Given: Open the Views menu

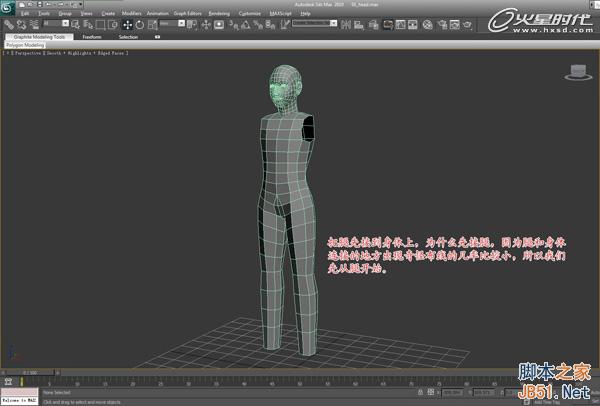Looking at the screenshot, I should [86, 13].
